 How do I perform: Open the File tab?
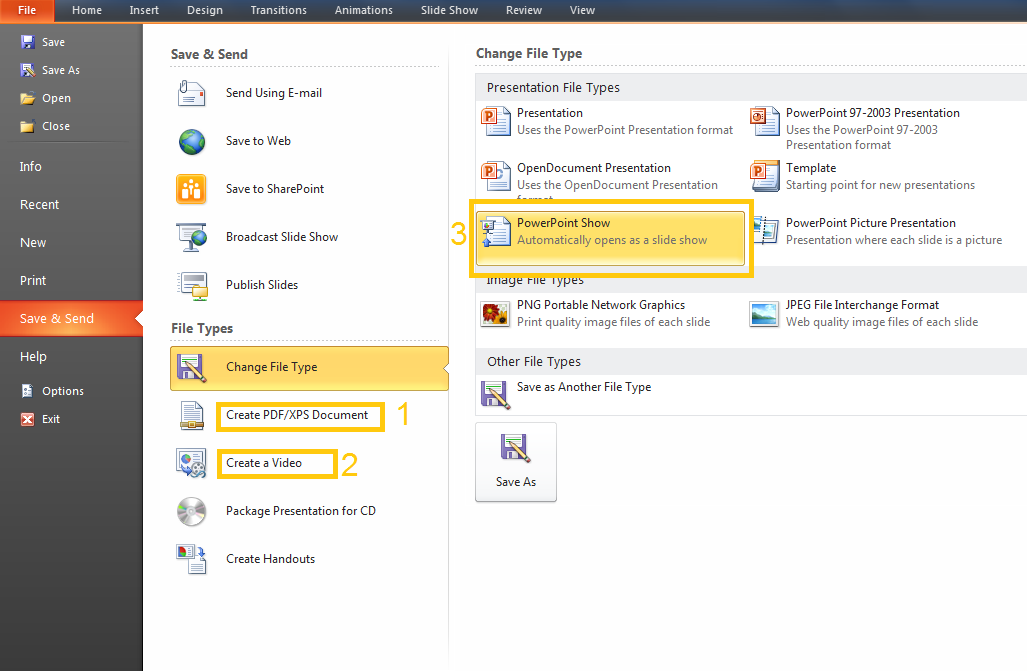(27, 10)
